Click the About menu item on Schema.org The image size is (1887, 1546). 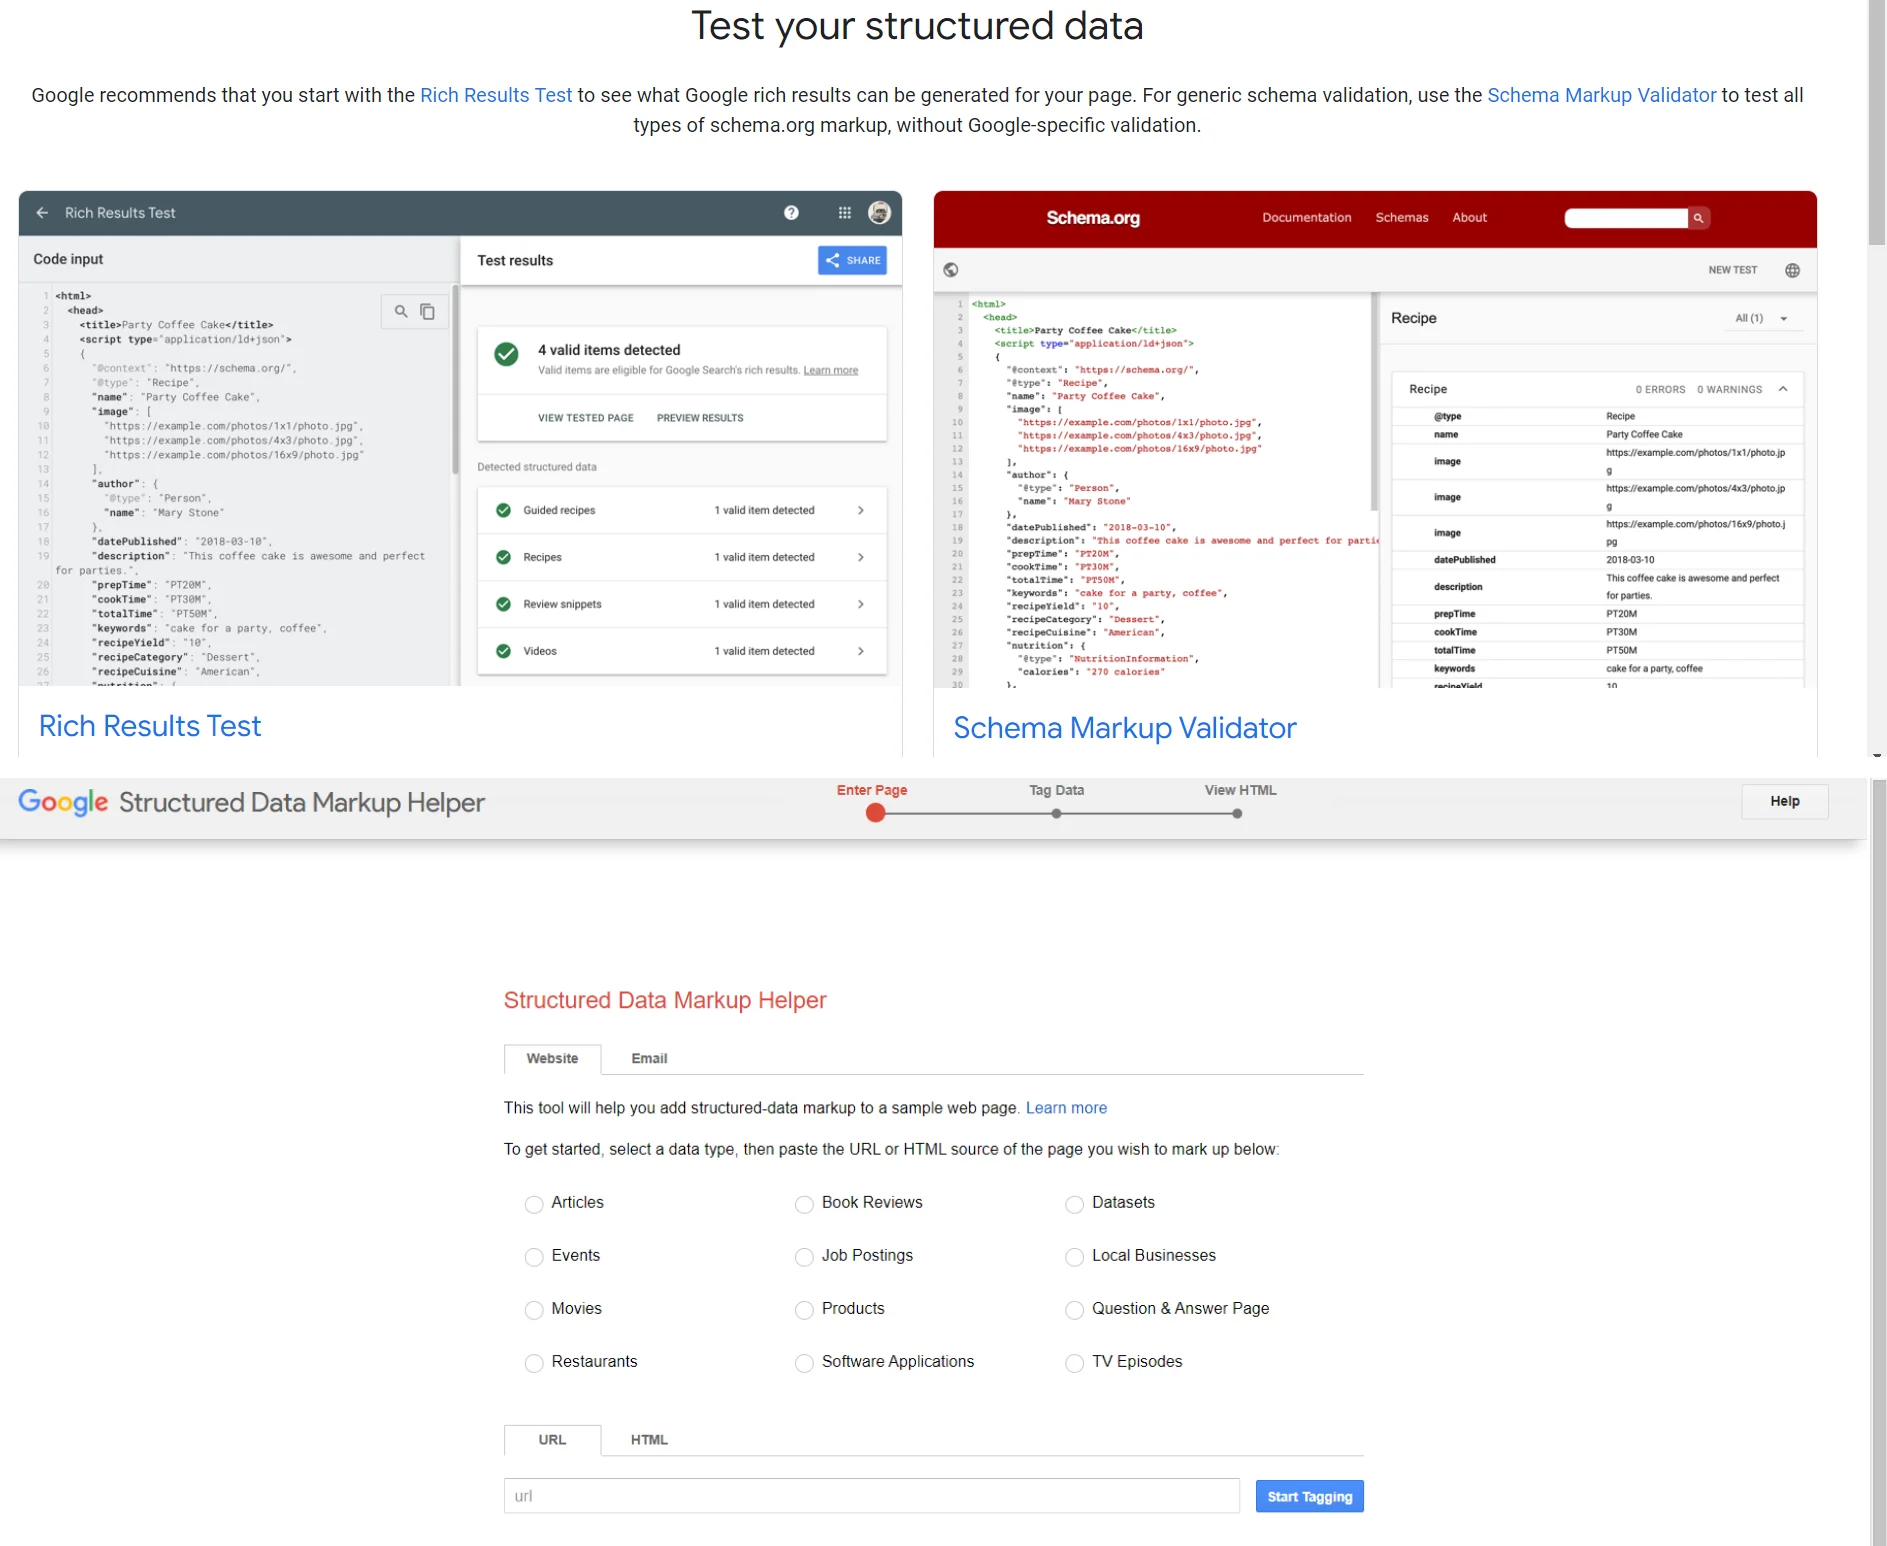coord(1469,217)
